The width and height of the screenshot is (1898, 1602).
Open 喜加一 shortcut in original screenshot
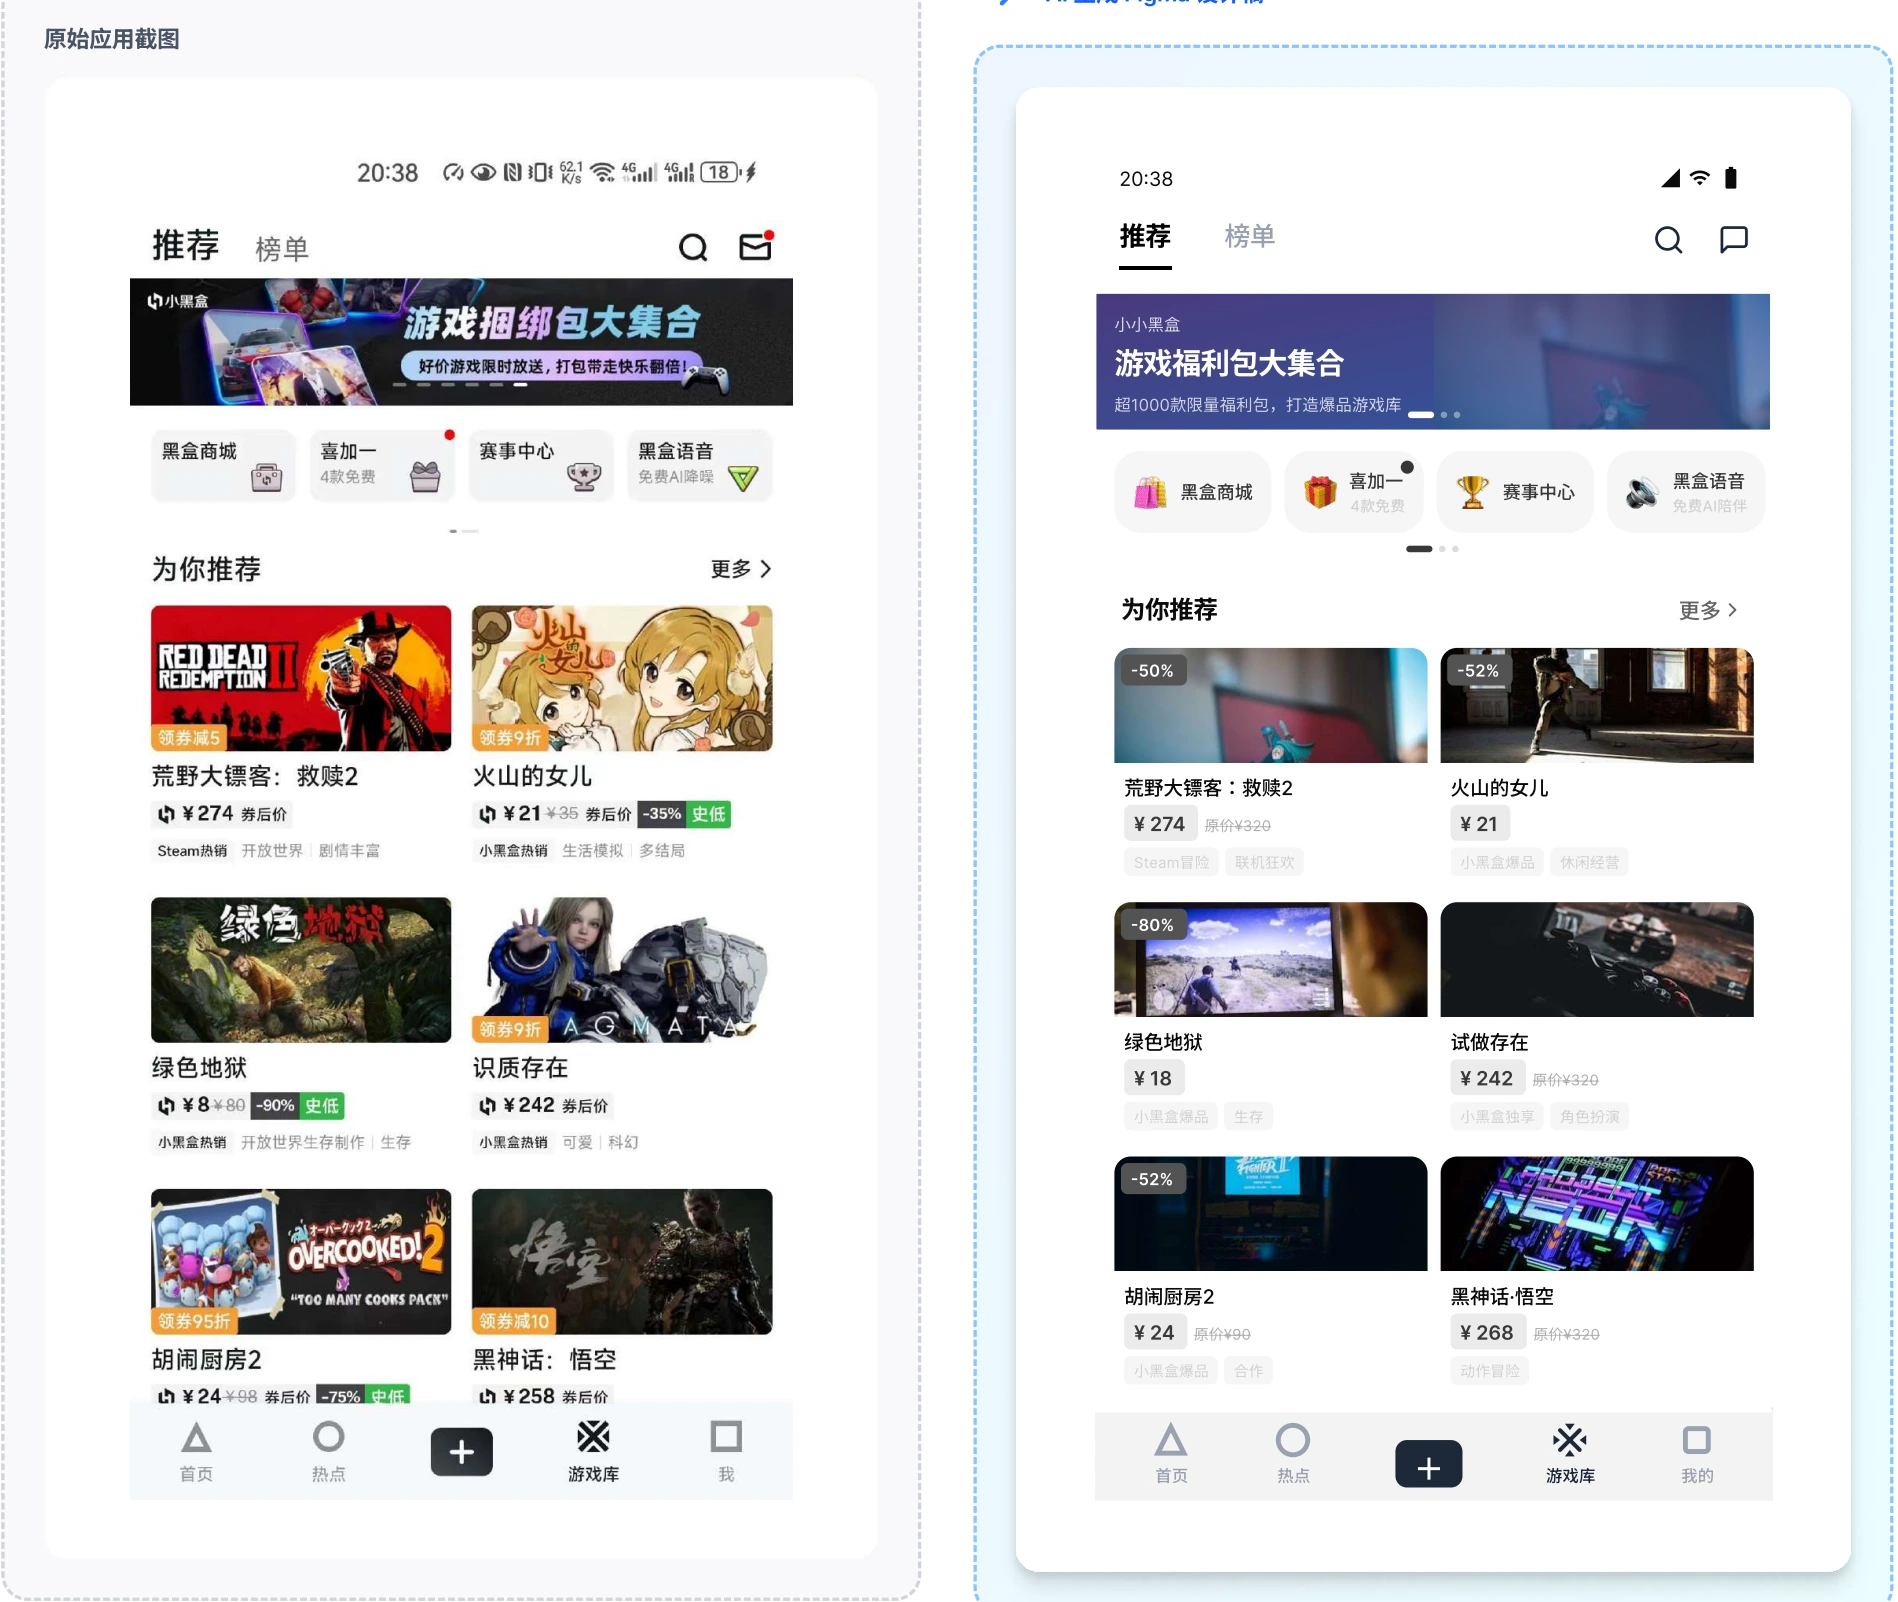382,465
